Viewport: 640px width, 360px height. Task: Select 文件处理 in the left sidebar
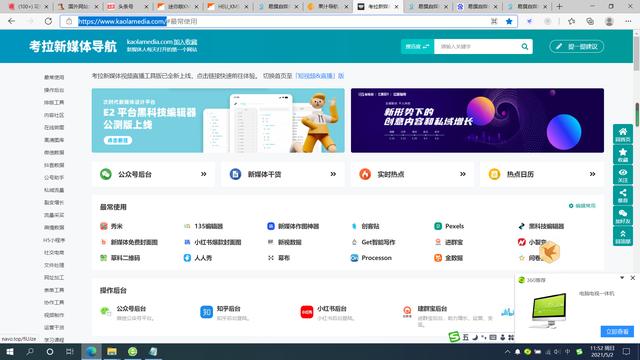54,265
